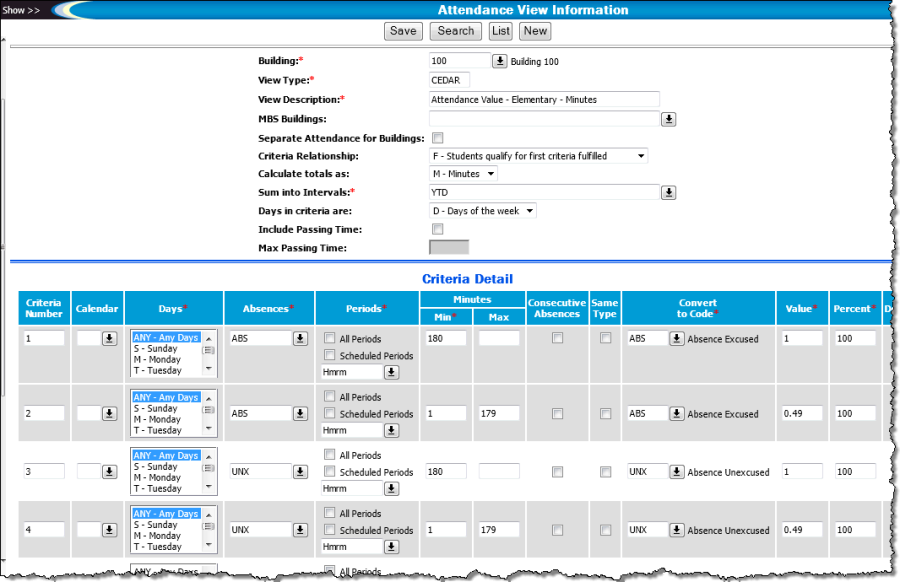Enable the Include Passing Time checkbox

437,229
